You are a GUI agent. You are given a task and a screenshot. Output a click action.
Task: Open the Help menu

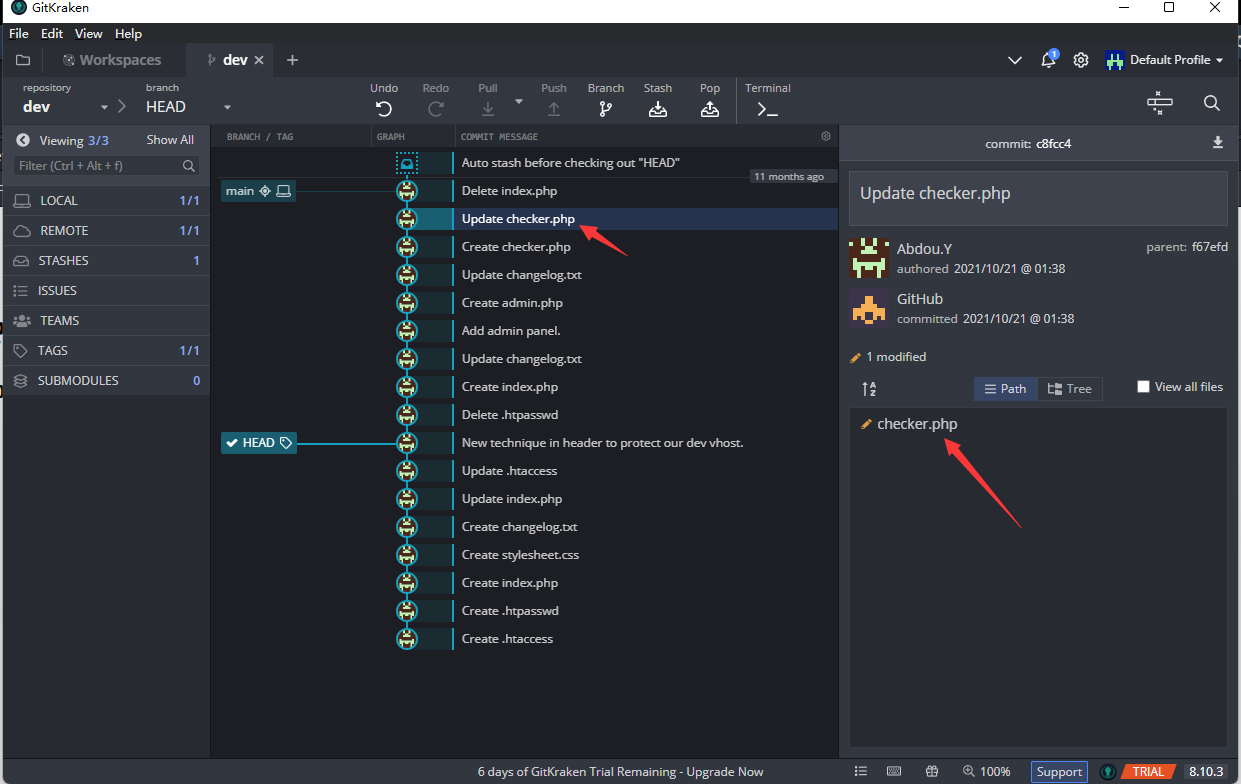click(128, 34)
